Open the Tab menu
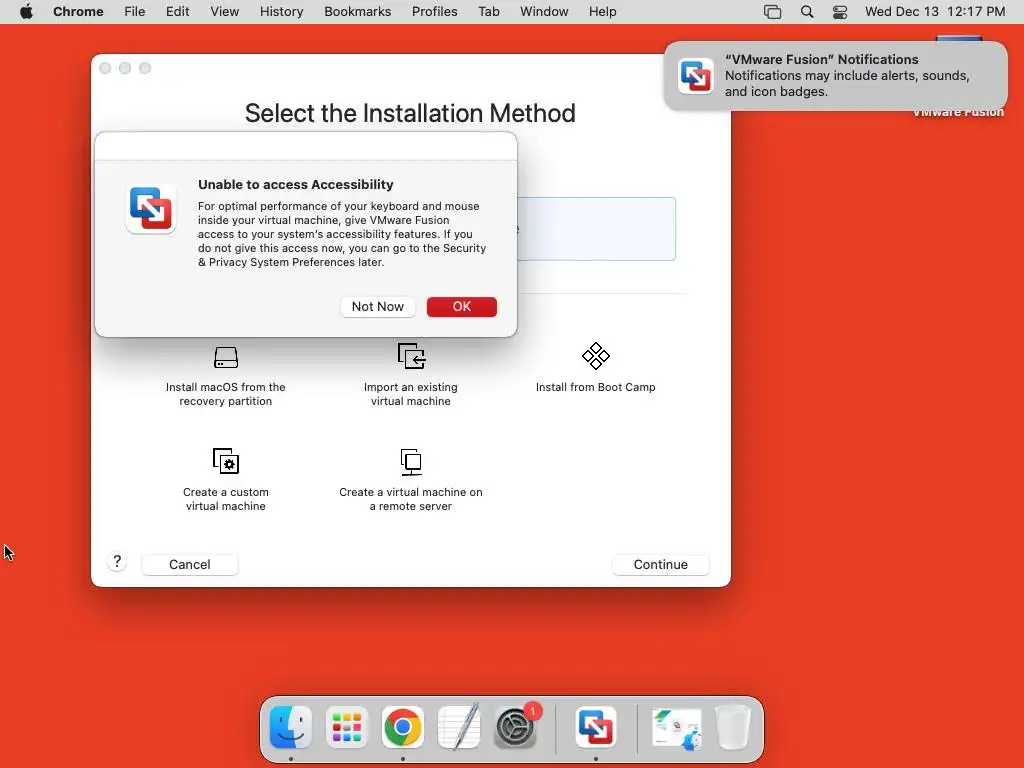Viewport: 1024px width, 768px height. pos(488,11)
